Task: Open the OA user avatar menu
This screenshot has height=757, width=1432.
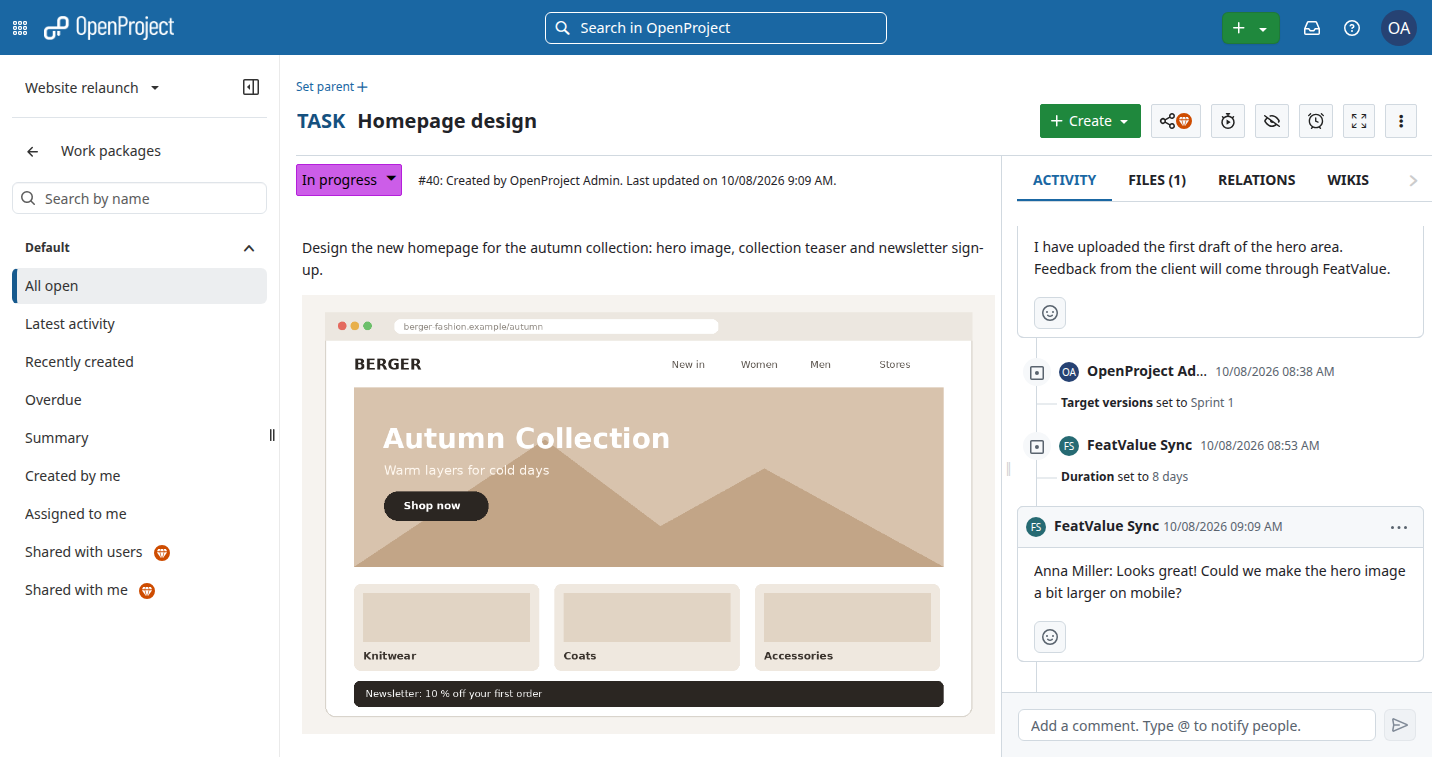Action: tap(1399, 28)
